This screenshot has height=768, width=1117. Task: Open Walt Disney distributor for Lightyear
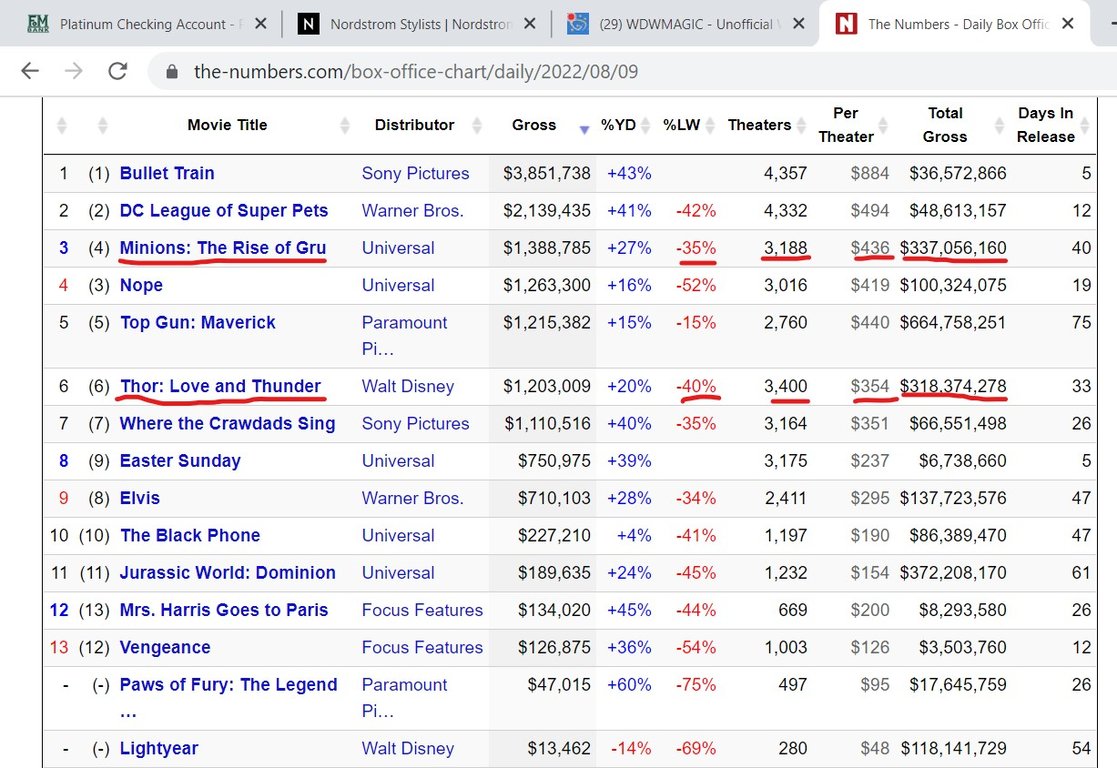407,749
